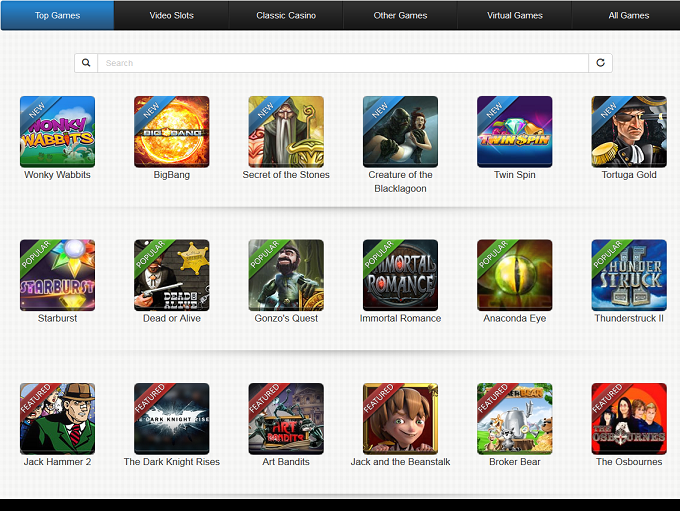The height and width of the screenshot is (511, 680).
Task: Click the Tortuga Gold label
Action: 629,175
